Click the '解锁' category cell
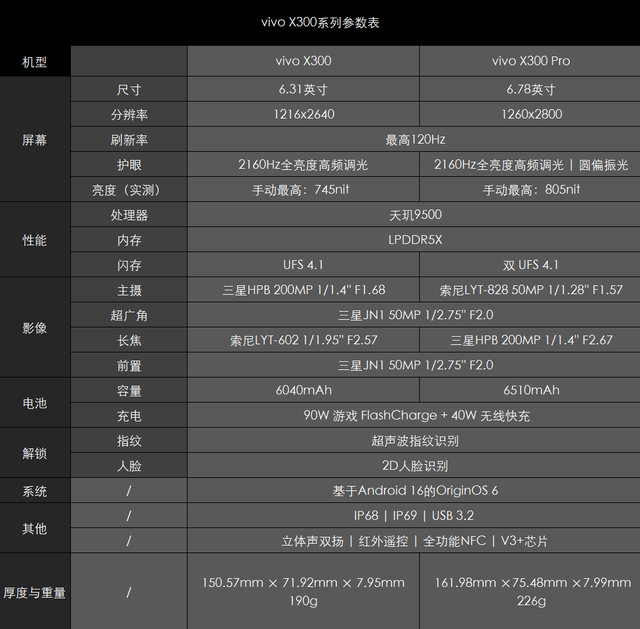The image size is (640, 629). (35, 453)
